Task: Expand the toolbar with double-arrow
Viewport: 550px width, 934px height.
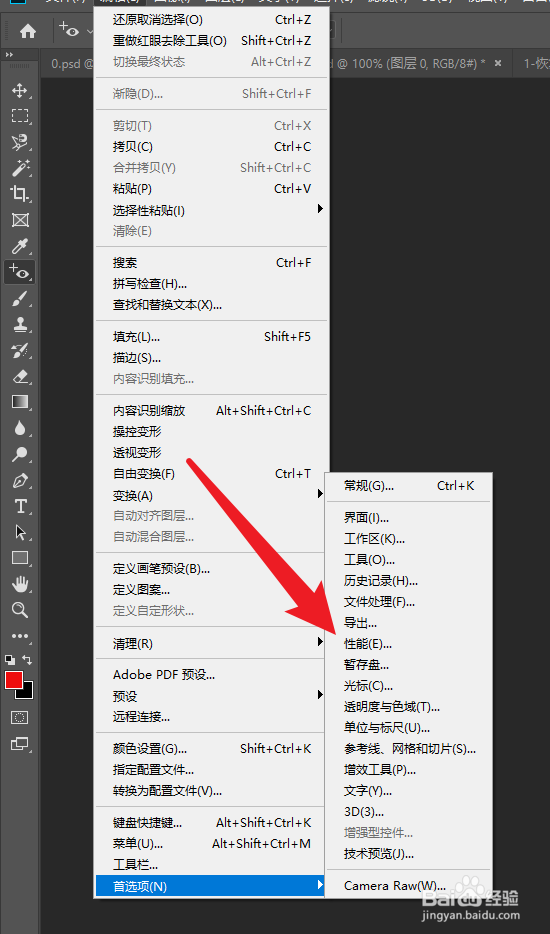Action: (9, 54)
